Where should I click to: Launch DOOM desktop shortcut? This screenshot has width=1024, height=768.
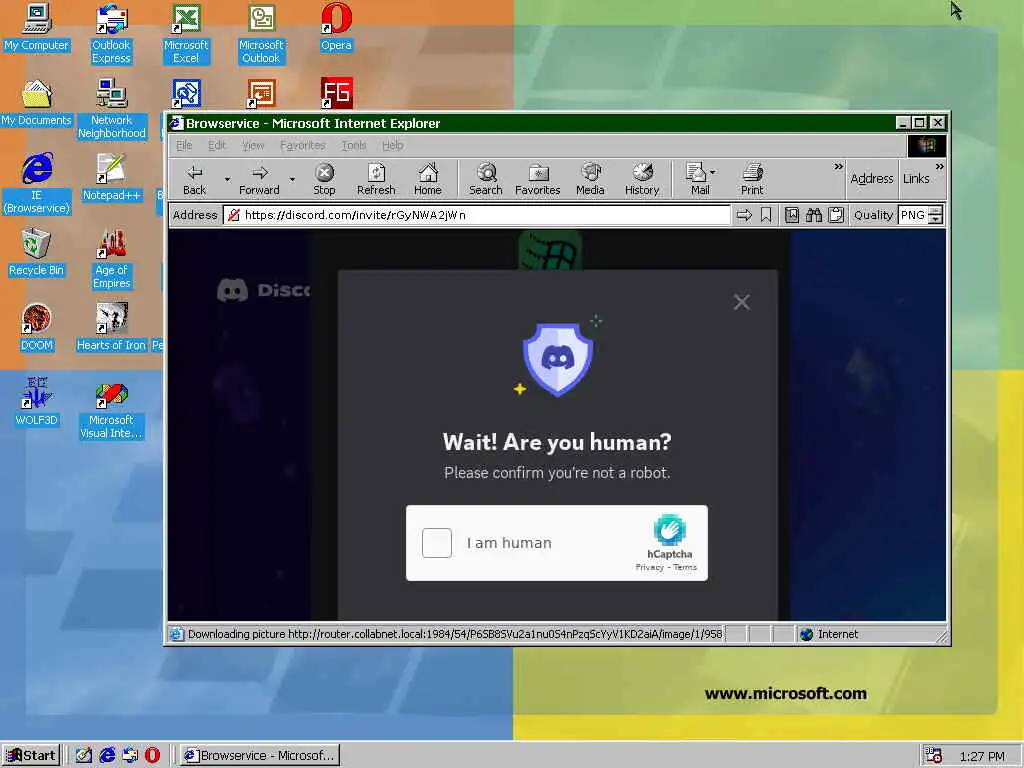click(x=36, y=327)
